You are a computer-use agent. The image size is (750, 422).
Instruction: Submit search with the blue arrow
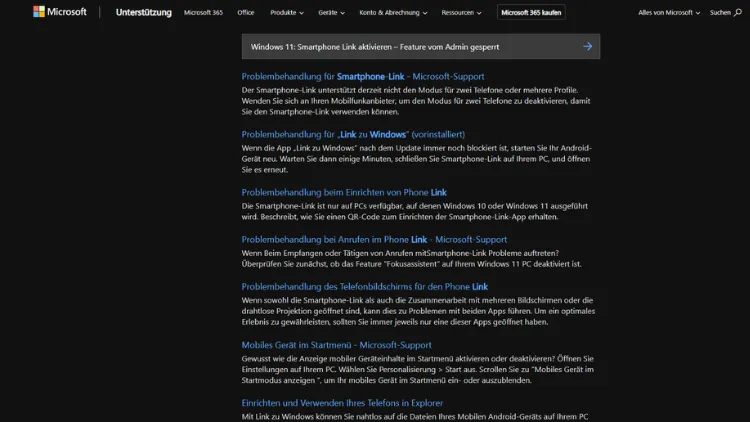[x=587, y=46]
